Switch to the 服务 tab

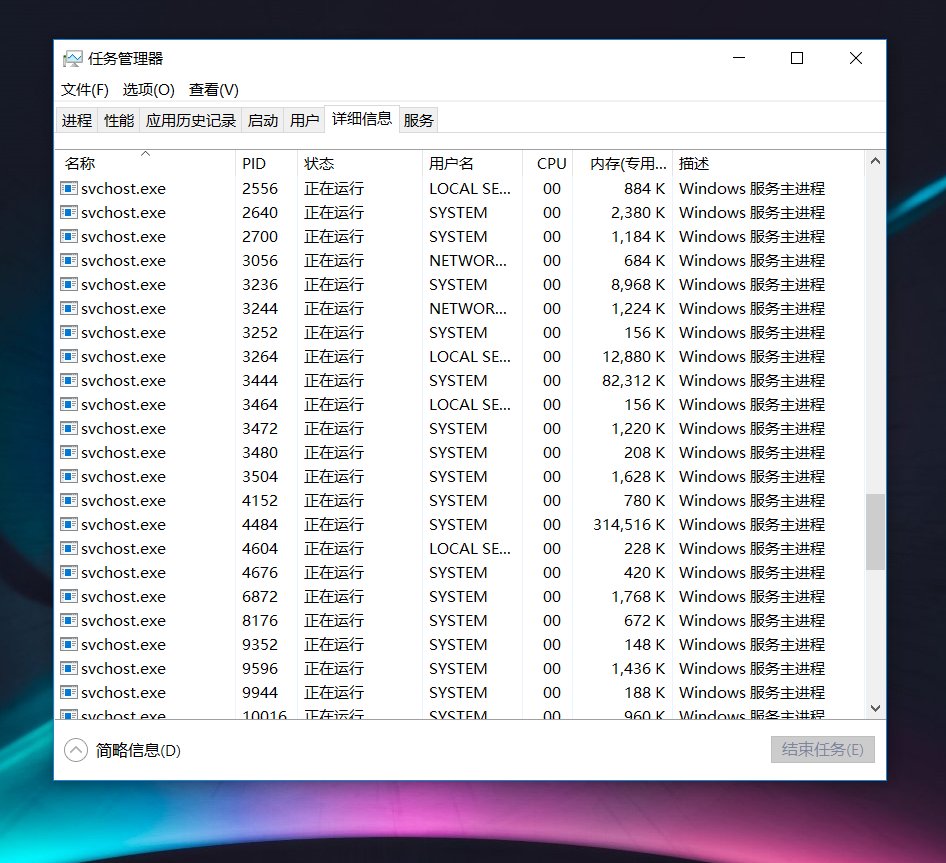[x=419, y=120]
